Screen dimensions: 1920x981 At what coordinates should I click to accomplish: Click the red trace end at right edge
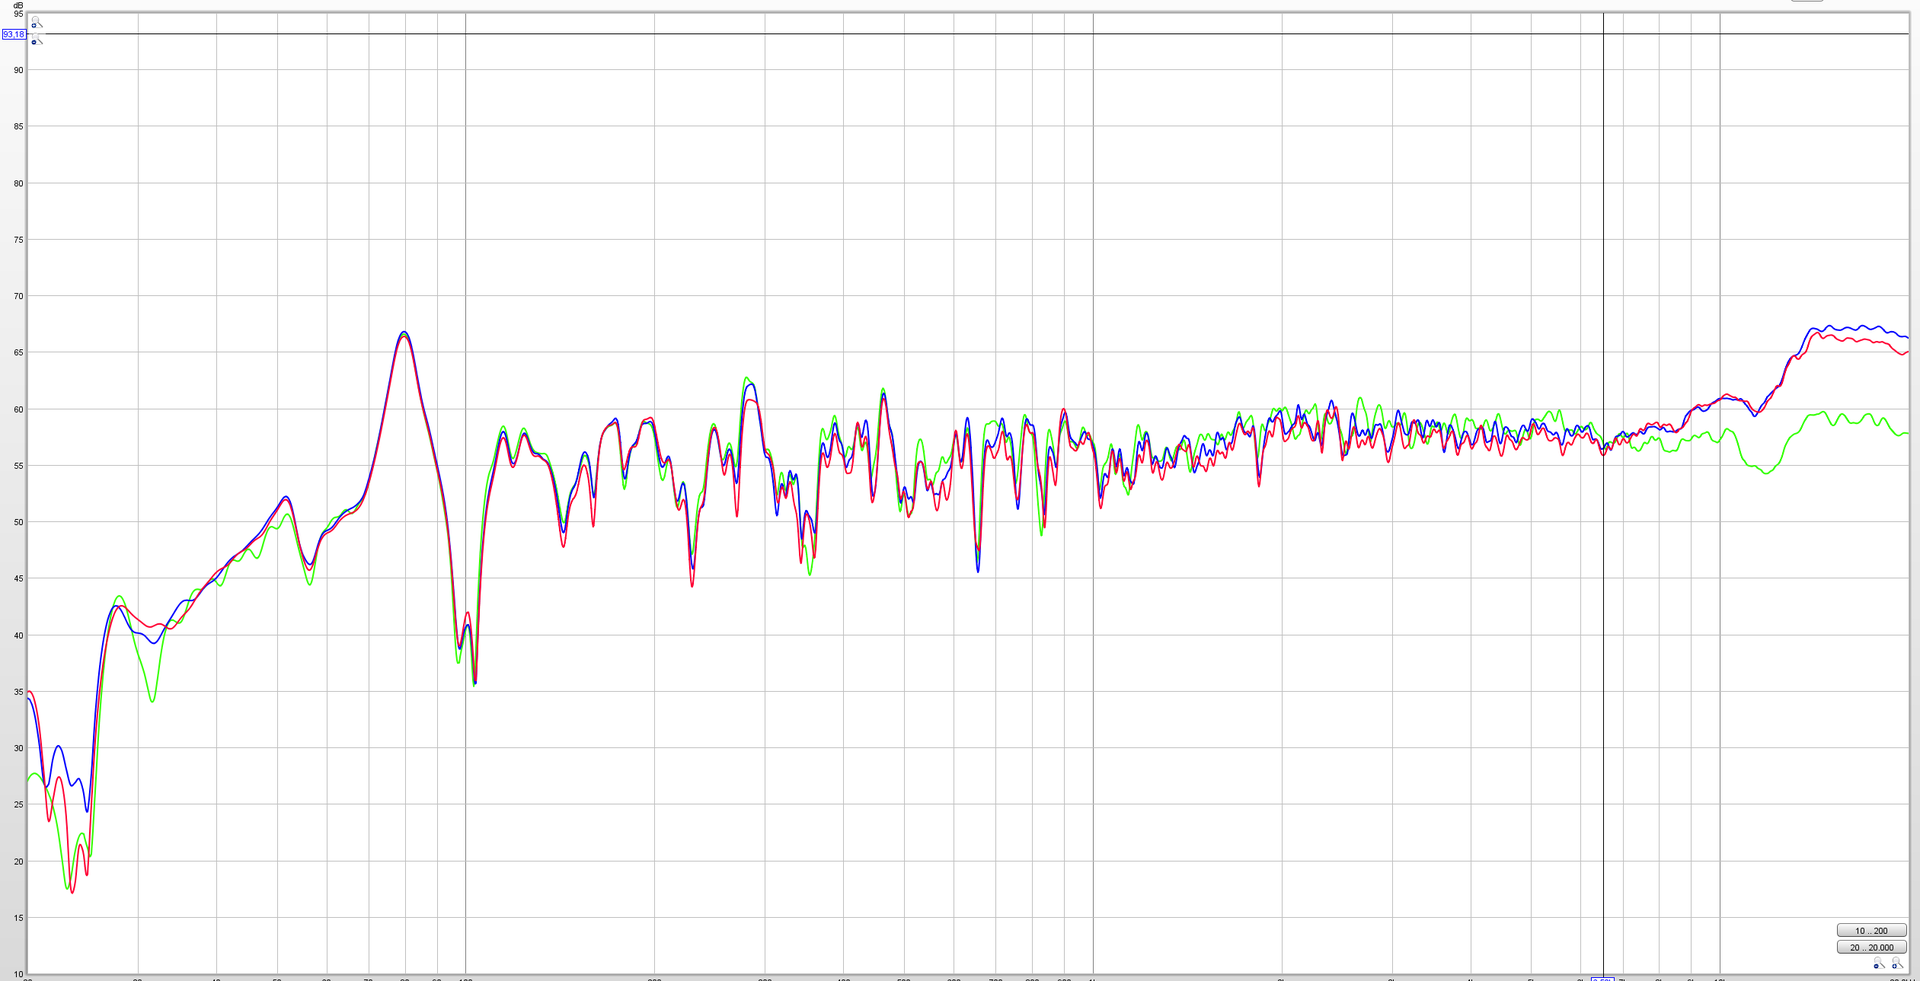click(1906, 352)
